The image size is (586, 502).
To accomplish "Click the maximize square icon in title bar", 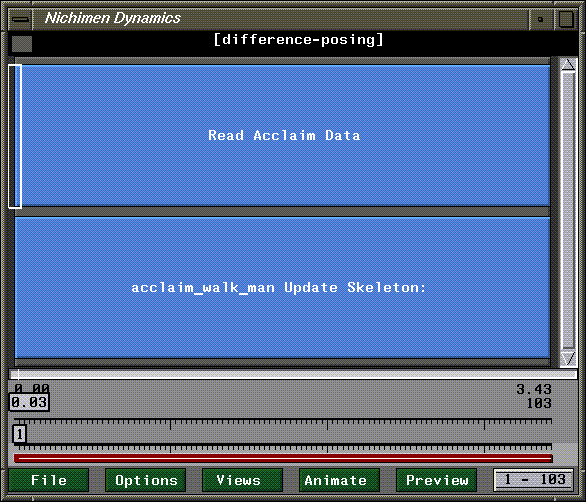I will pos(566,19).
